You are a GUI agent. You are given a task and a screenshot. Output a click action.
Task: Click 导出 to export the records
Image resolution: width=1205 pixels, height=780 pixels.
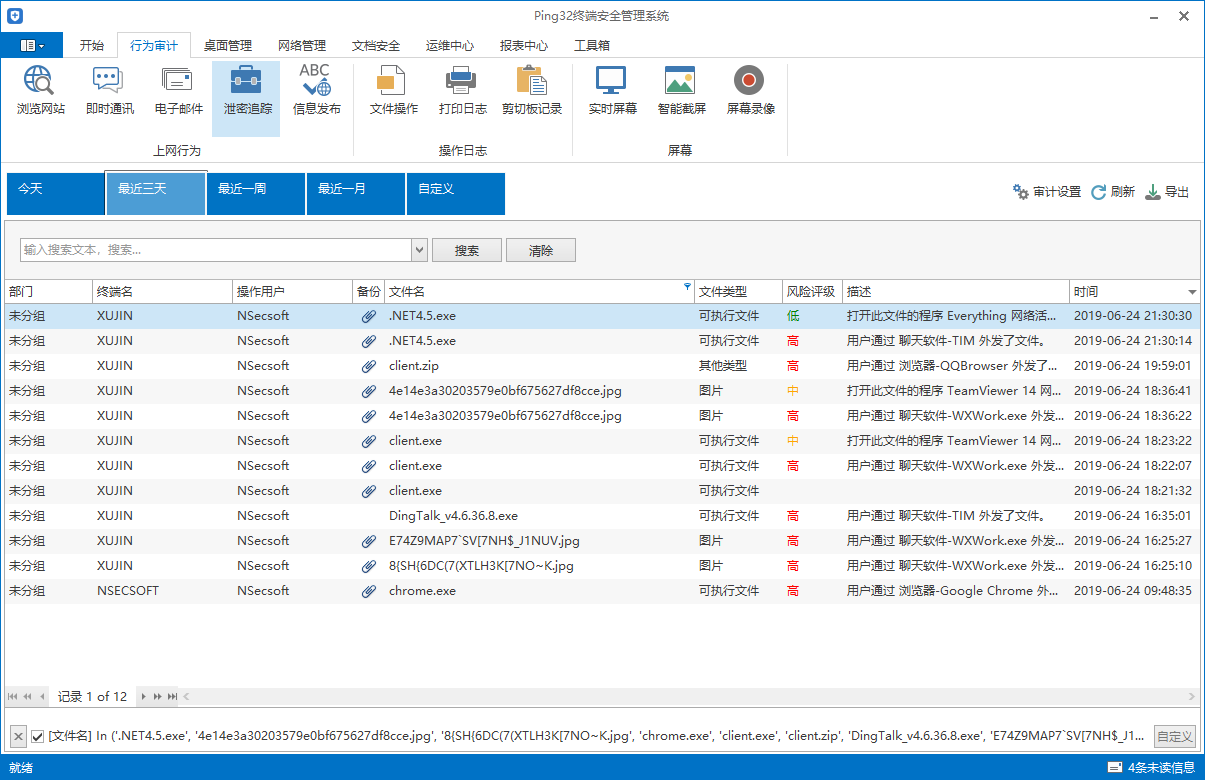point(1167,192)
